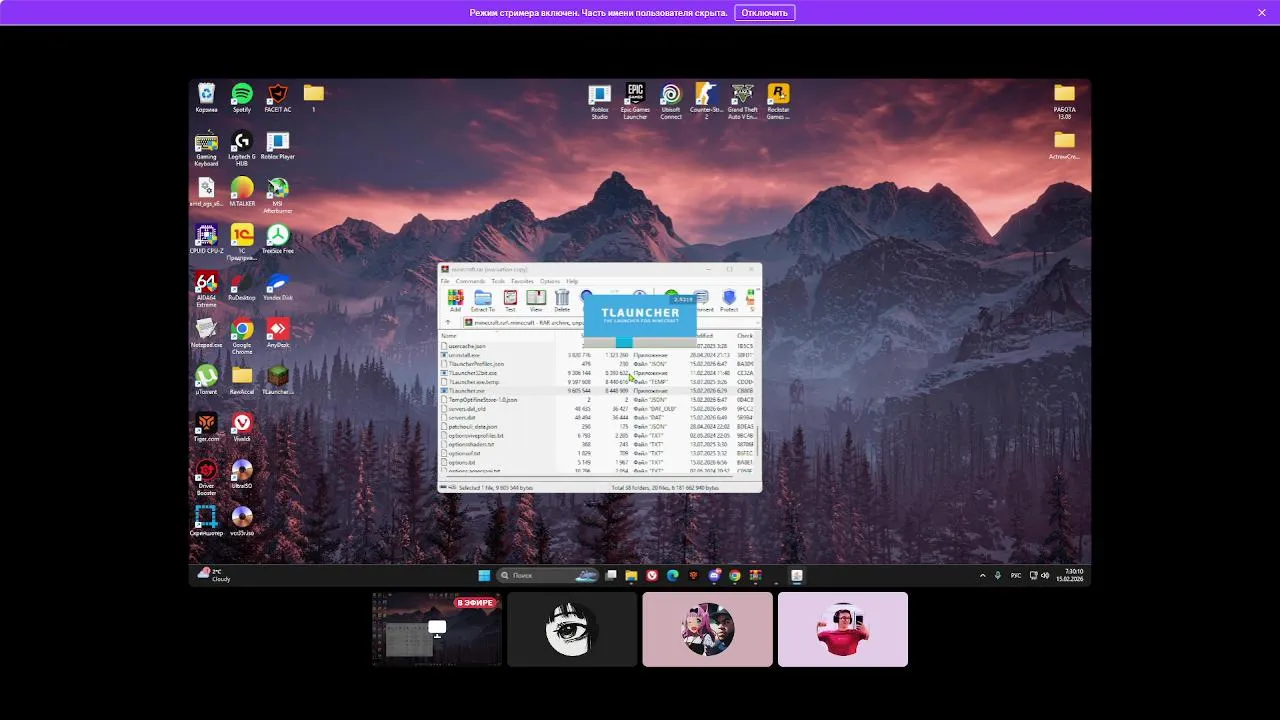This screenshot has height=720, width=1280.
Task: Click the Roblox Player desktop icon
Action: (x=278, y=146)
